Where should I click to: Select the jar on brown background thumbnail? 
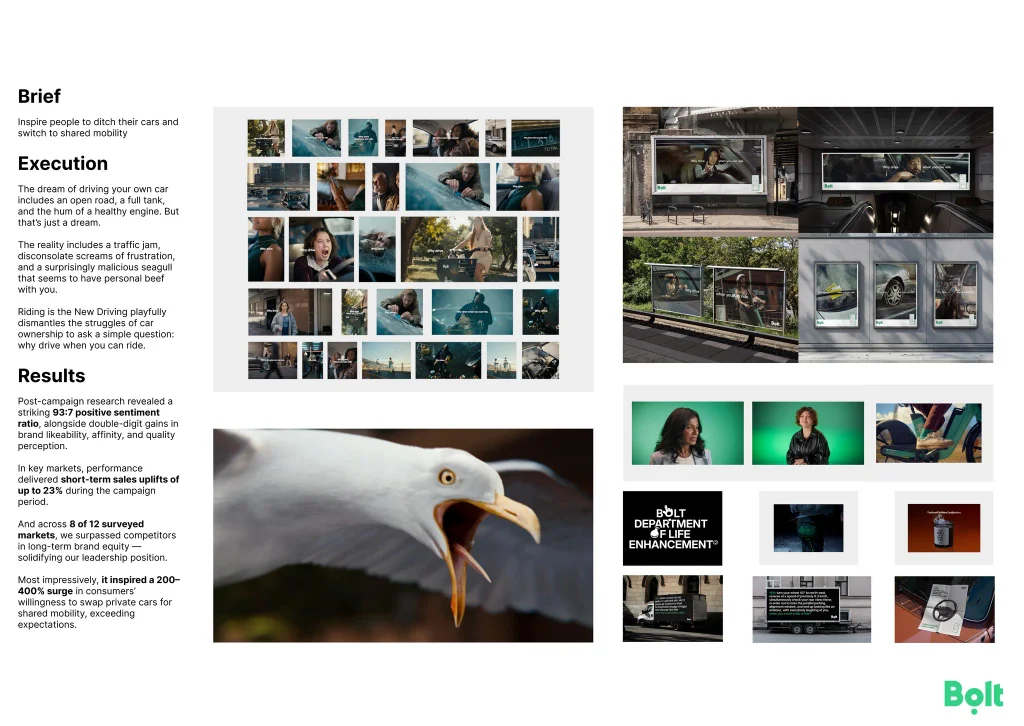944,527
